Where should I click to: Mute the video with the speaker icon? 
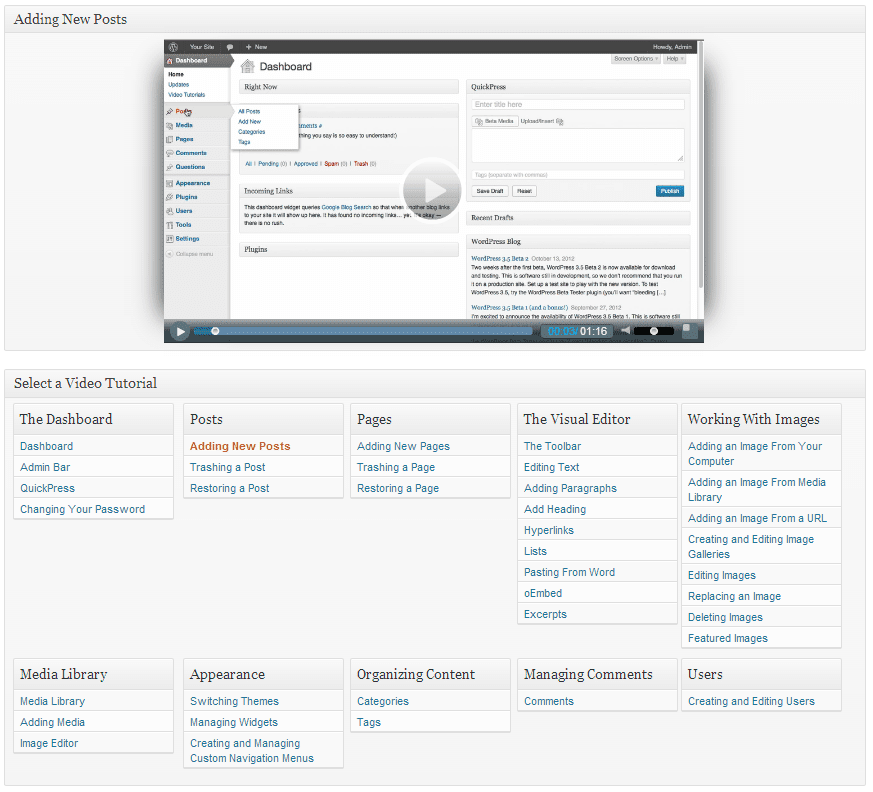pyautogui.click(x=626, y=331)
